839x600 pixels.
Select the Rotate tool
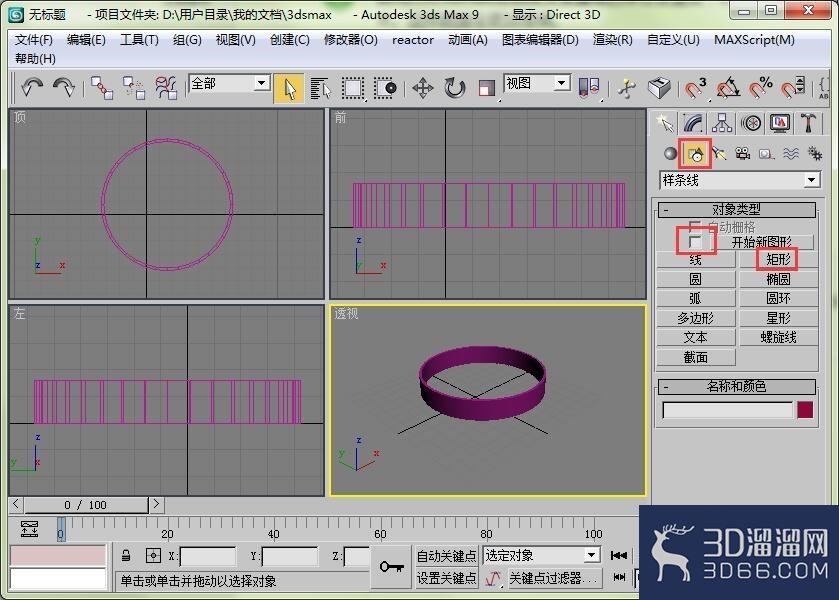coord(455,88)
